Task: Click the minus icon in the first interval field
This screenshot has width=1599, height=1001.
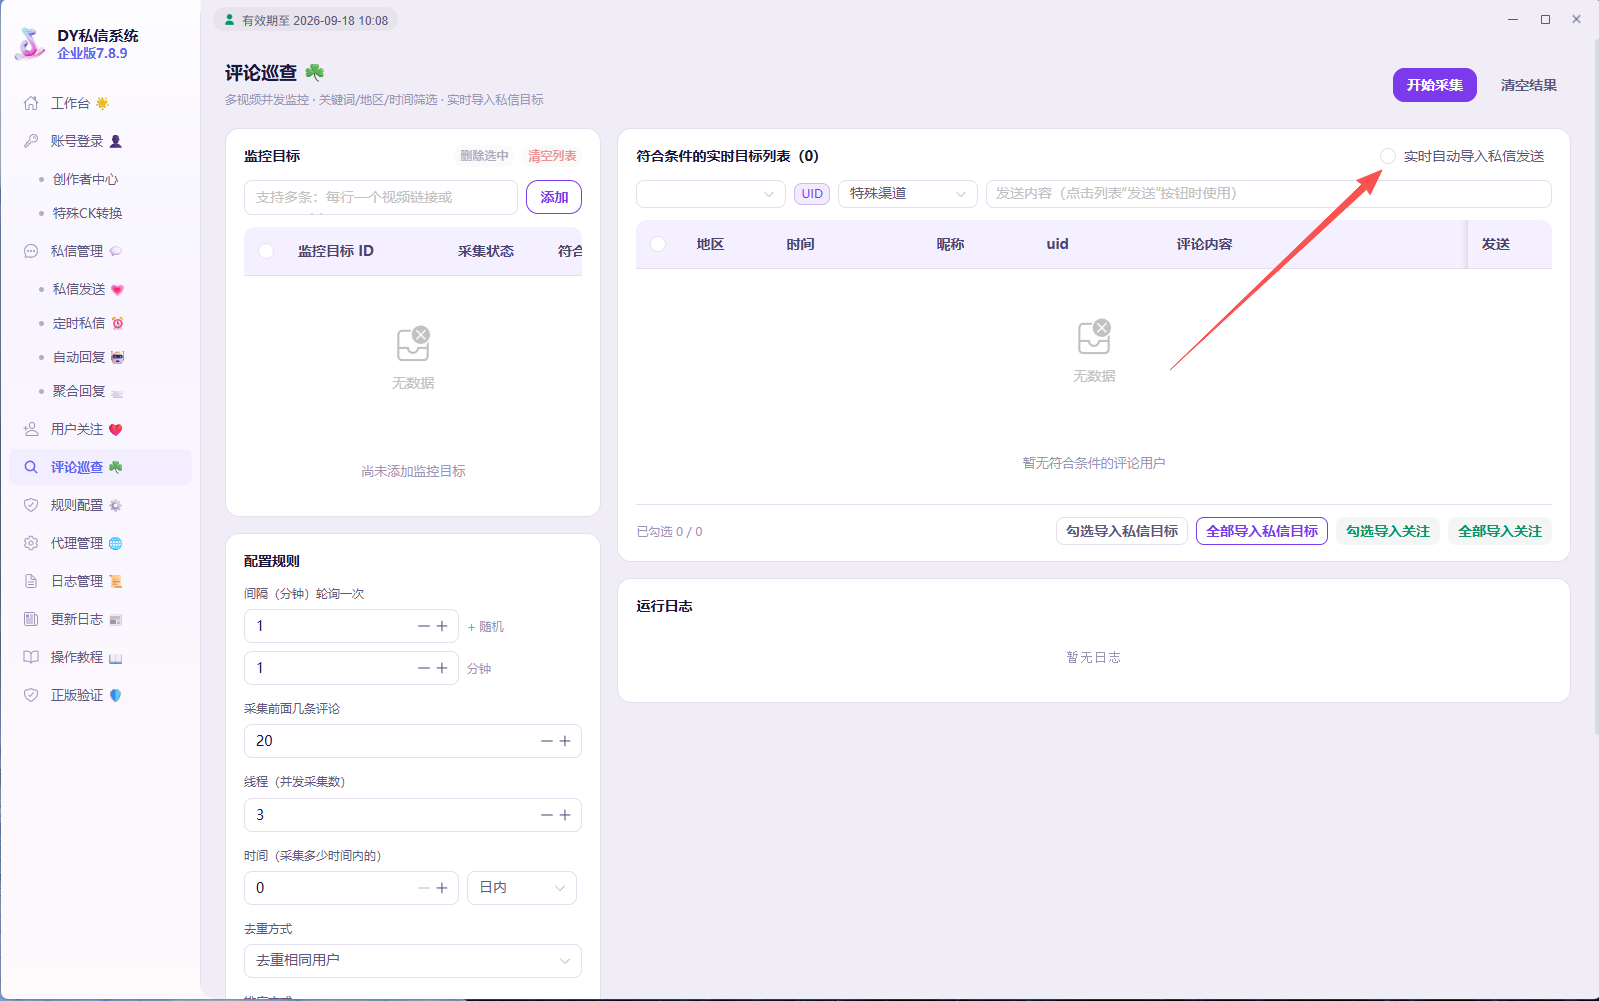Action: pyautogui.click(x=424, y=626)
